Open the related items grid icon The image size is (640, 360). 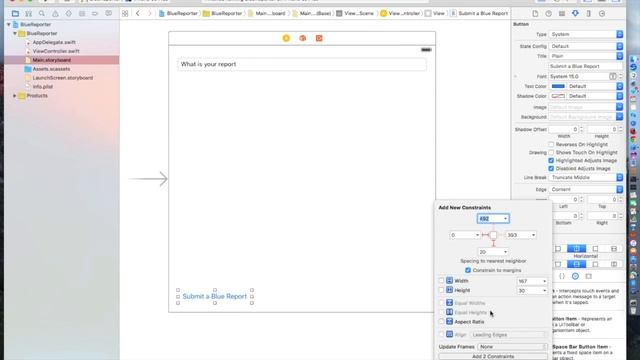(125, 13)
